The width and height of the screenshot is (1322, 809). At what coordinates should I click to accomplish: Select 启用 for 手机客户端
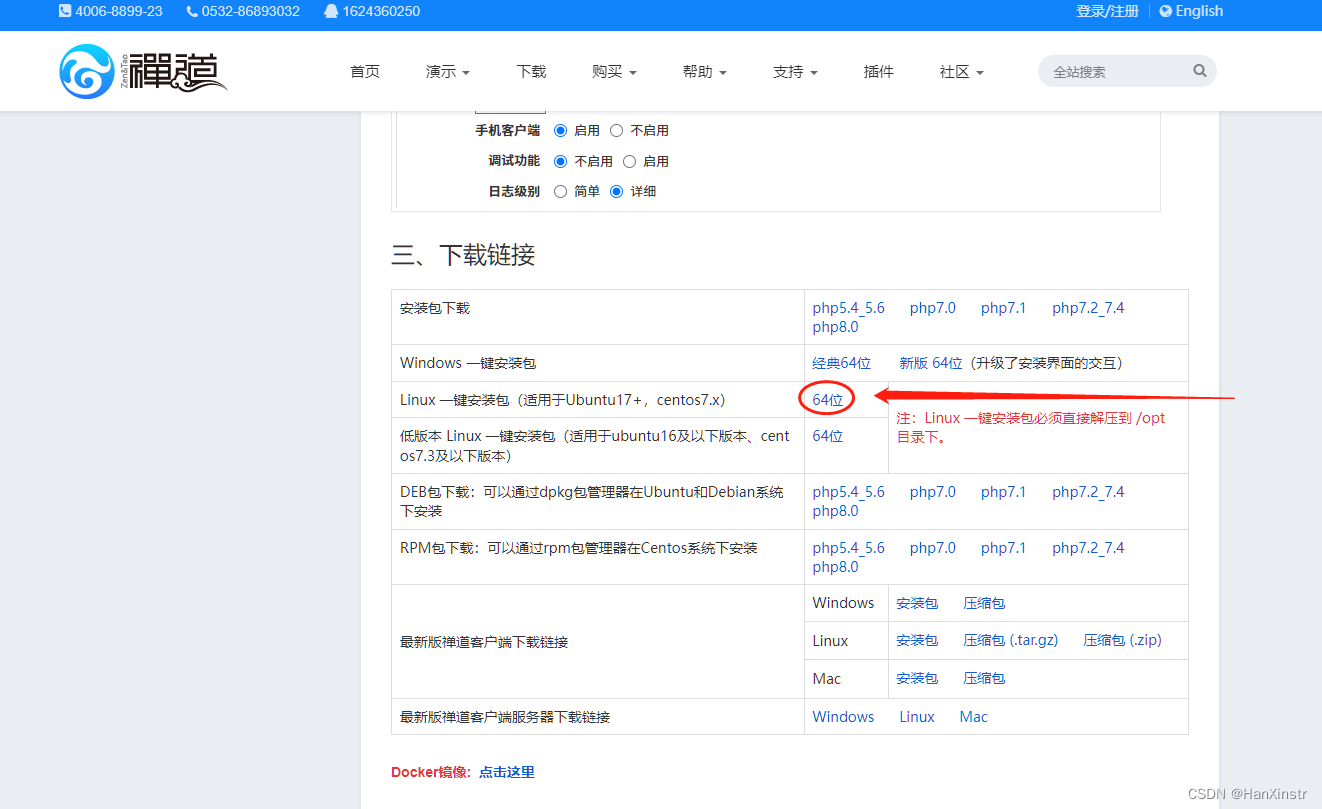(x=560, y=130)
